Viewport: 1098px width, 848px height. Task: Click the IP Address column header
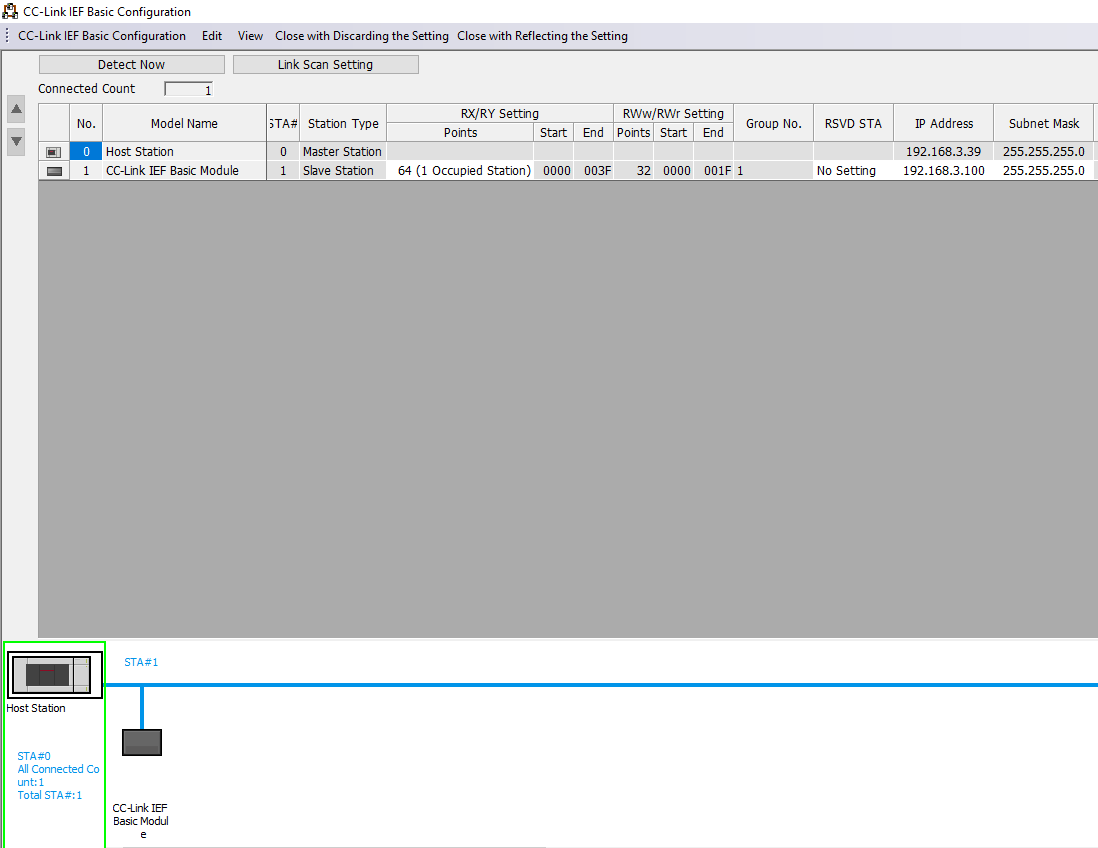tap(943, 123)
